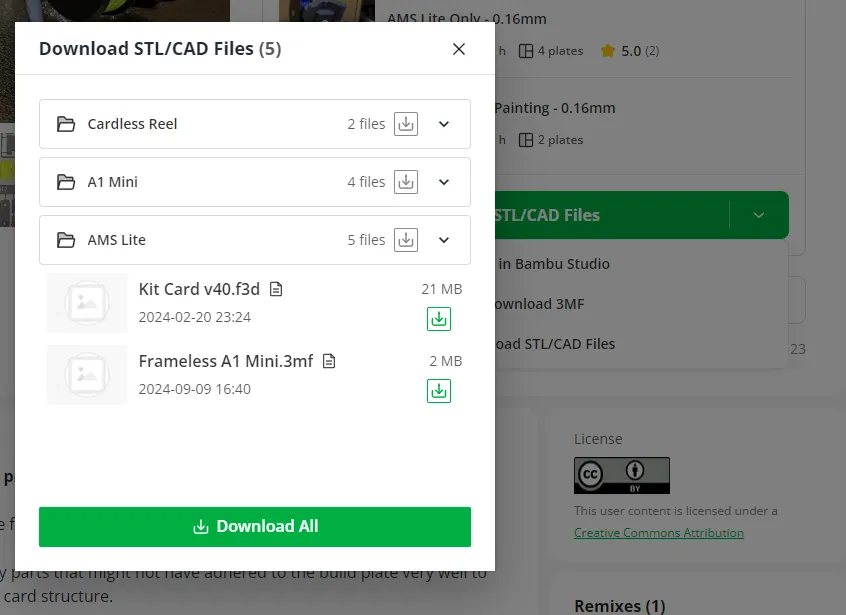Image resolution: width=846 pixels, height=615 pixels.
Task: Click the Download All button
Action: point(255,527)
